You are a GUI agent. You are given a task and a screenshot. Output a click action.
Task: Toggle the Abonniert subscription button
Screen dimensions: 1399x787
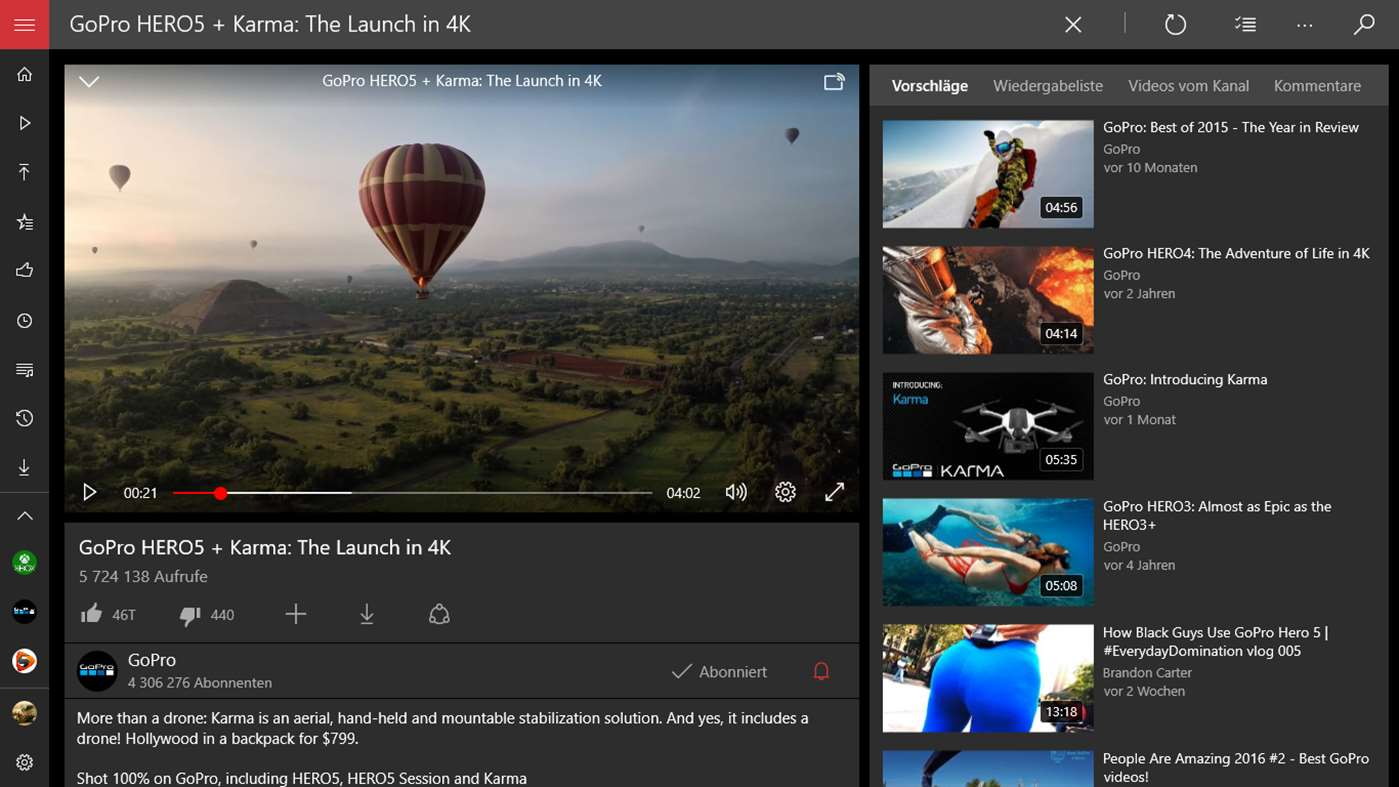pos(719,672)
